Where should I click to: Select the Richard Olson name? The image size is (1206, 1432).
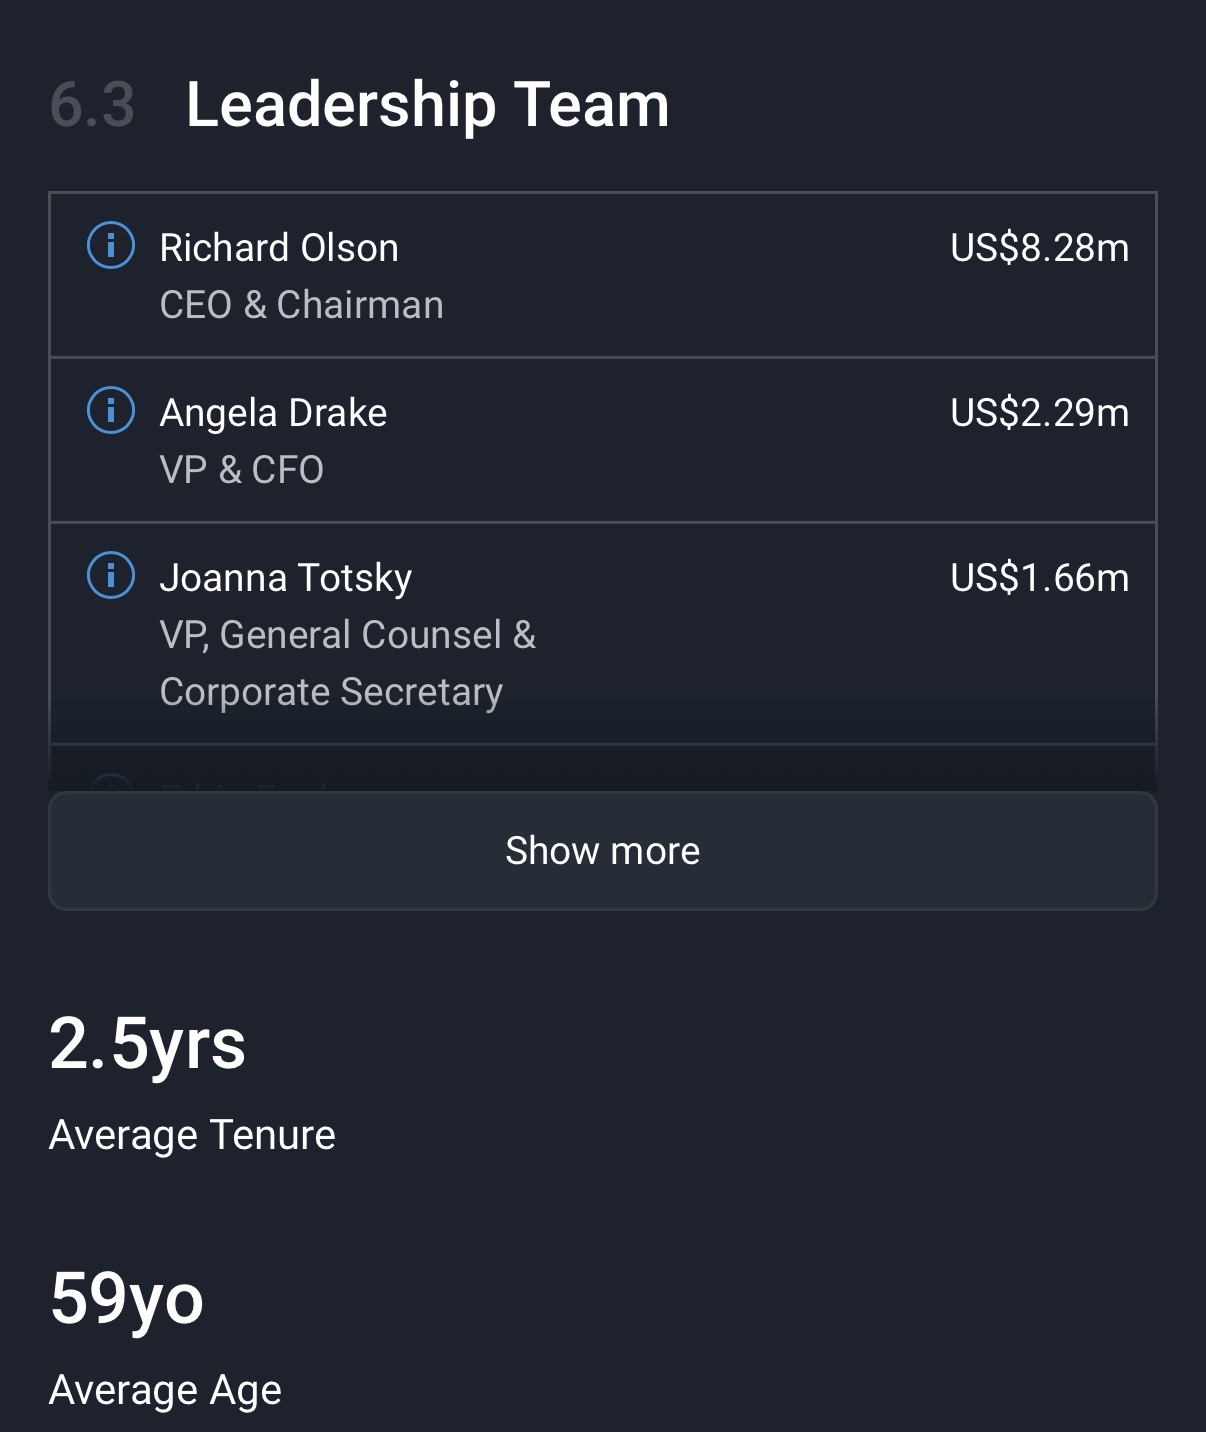pos(279,248)
